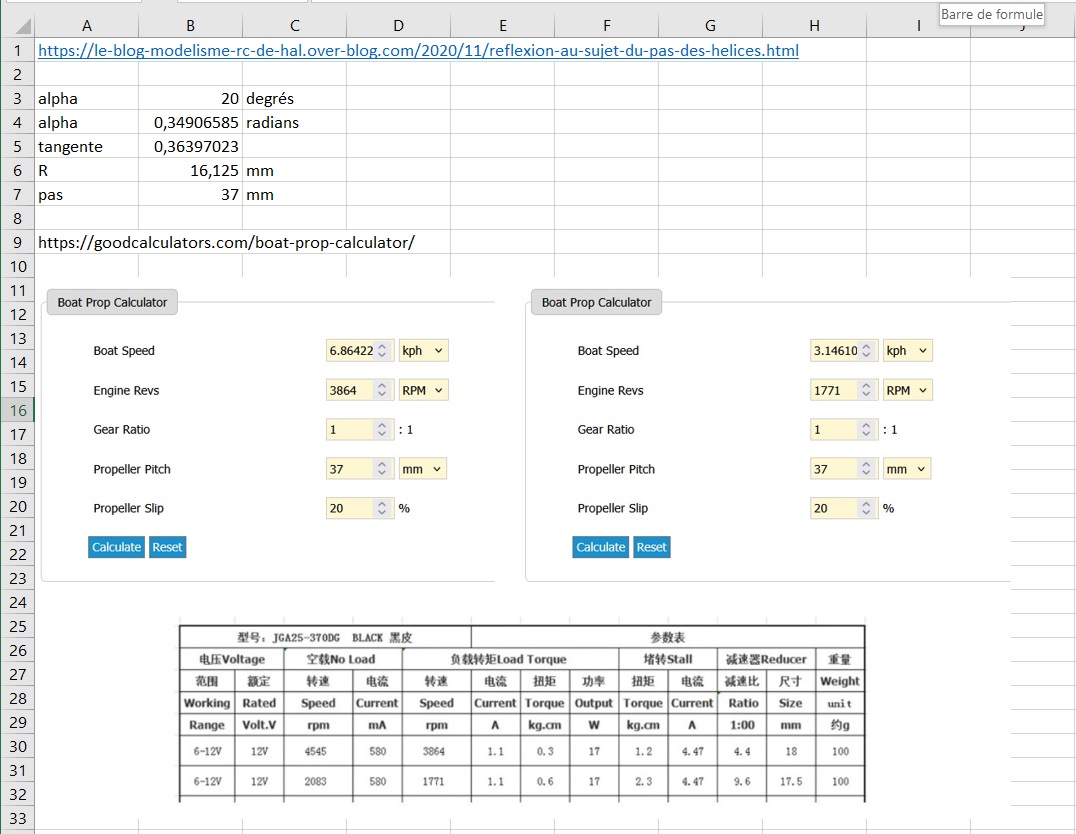
Task: Open the over-blog hyperlink in cell A1
Action: point(418,50)
